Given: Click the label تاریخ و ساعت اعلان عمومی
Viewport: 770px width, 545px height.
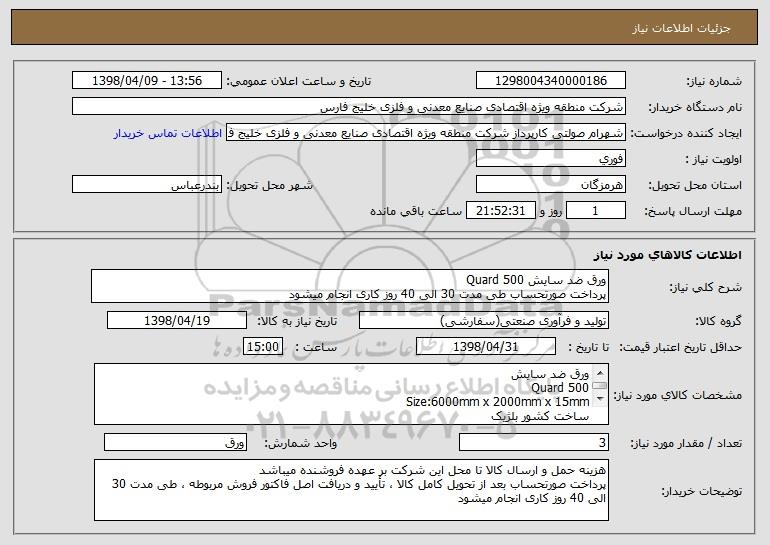Looking at the screenshot, I should pyautogui.click(x=299, y=81).
